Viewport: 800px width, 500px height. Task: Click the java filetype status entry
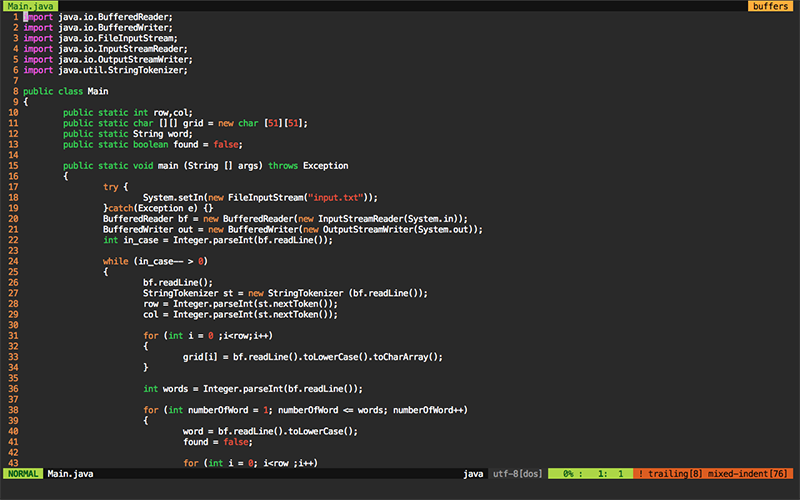coord(473,474)
